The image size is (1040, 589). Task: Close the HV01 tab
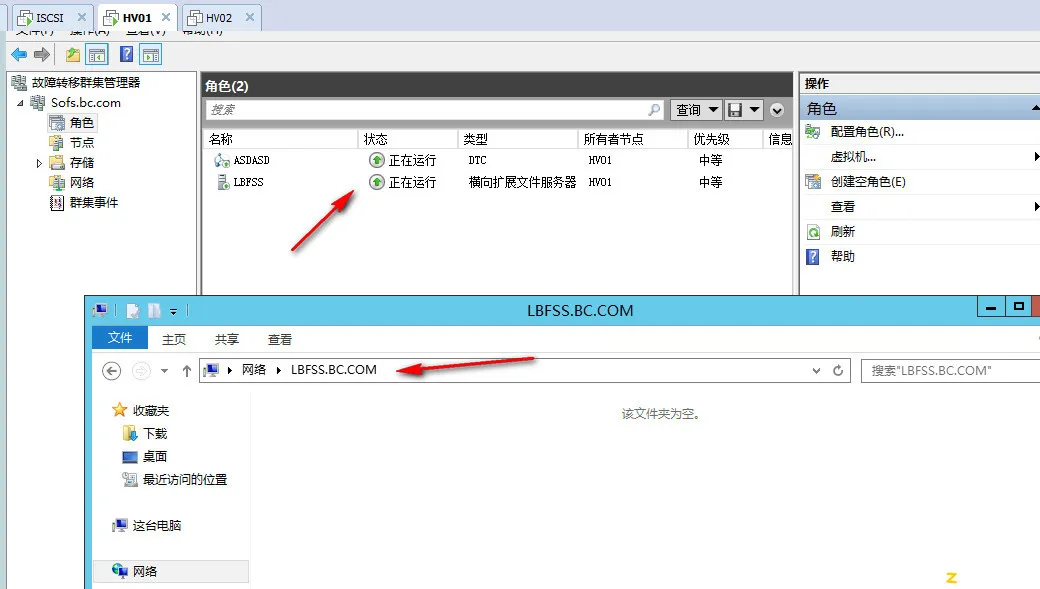[x=166, y=17]
